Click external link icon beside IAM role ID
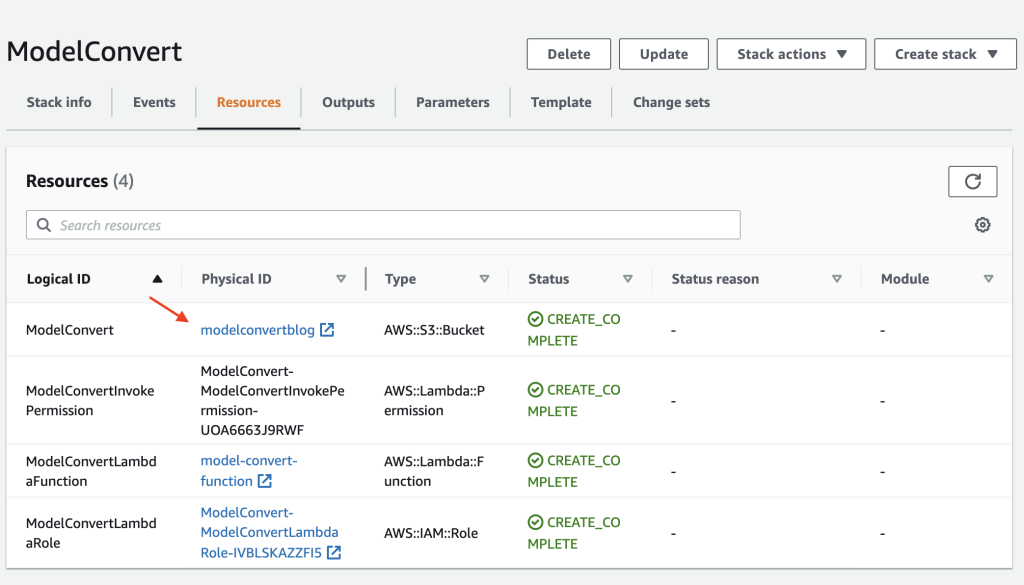The width and height of the screenshot is (1024, 585). point(334,553)
